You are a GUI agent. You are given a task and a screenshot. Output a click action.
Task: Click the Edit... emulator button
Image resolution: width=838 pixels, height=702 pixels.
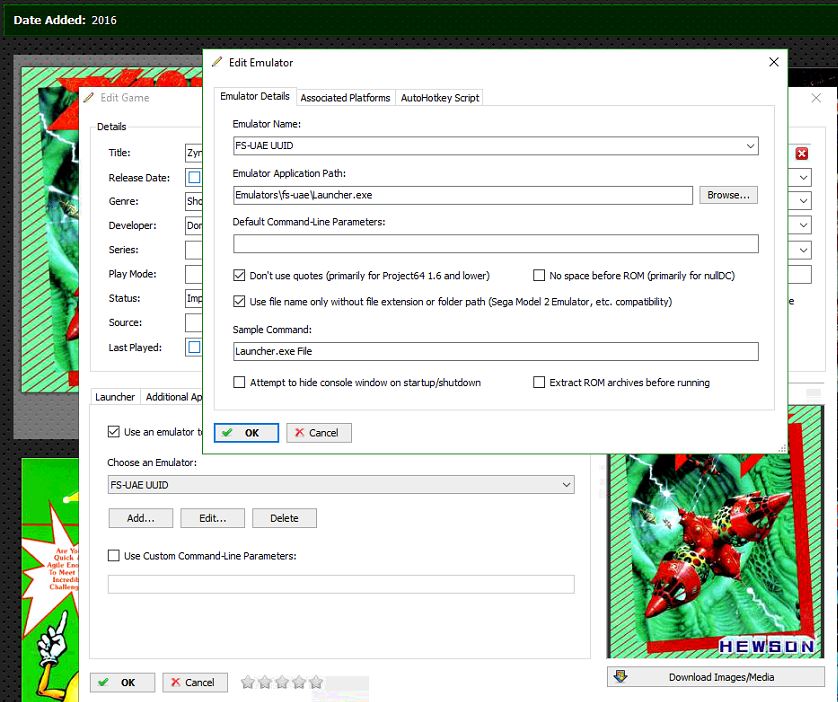click(x=212, y=518)
